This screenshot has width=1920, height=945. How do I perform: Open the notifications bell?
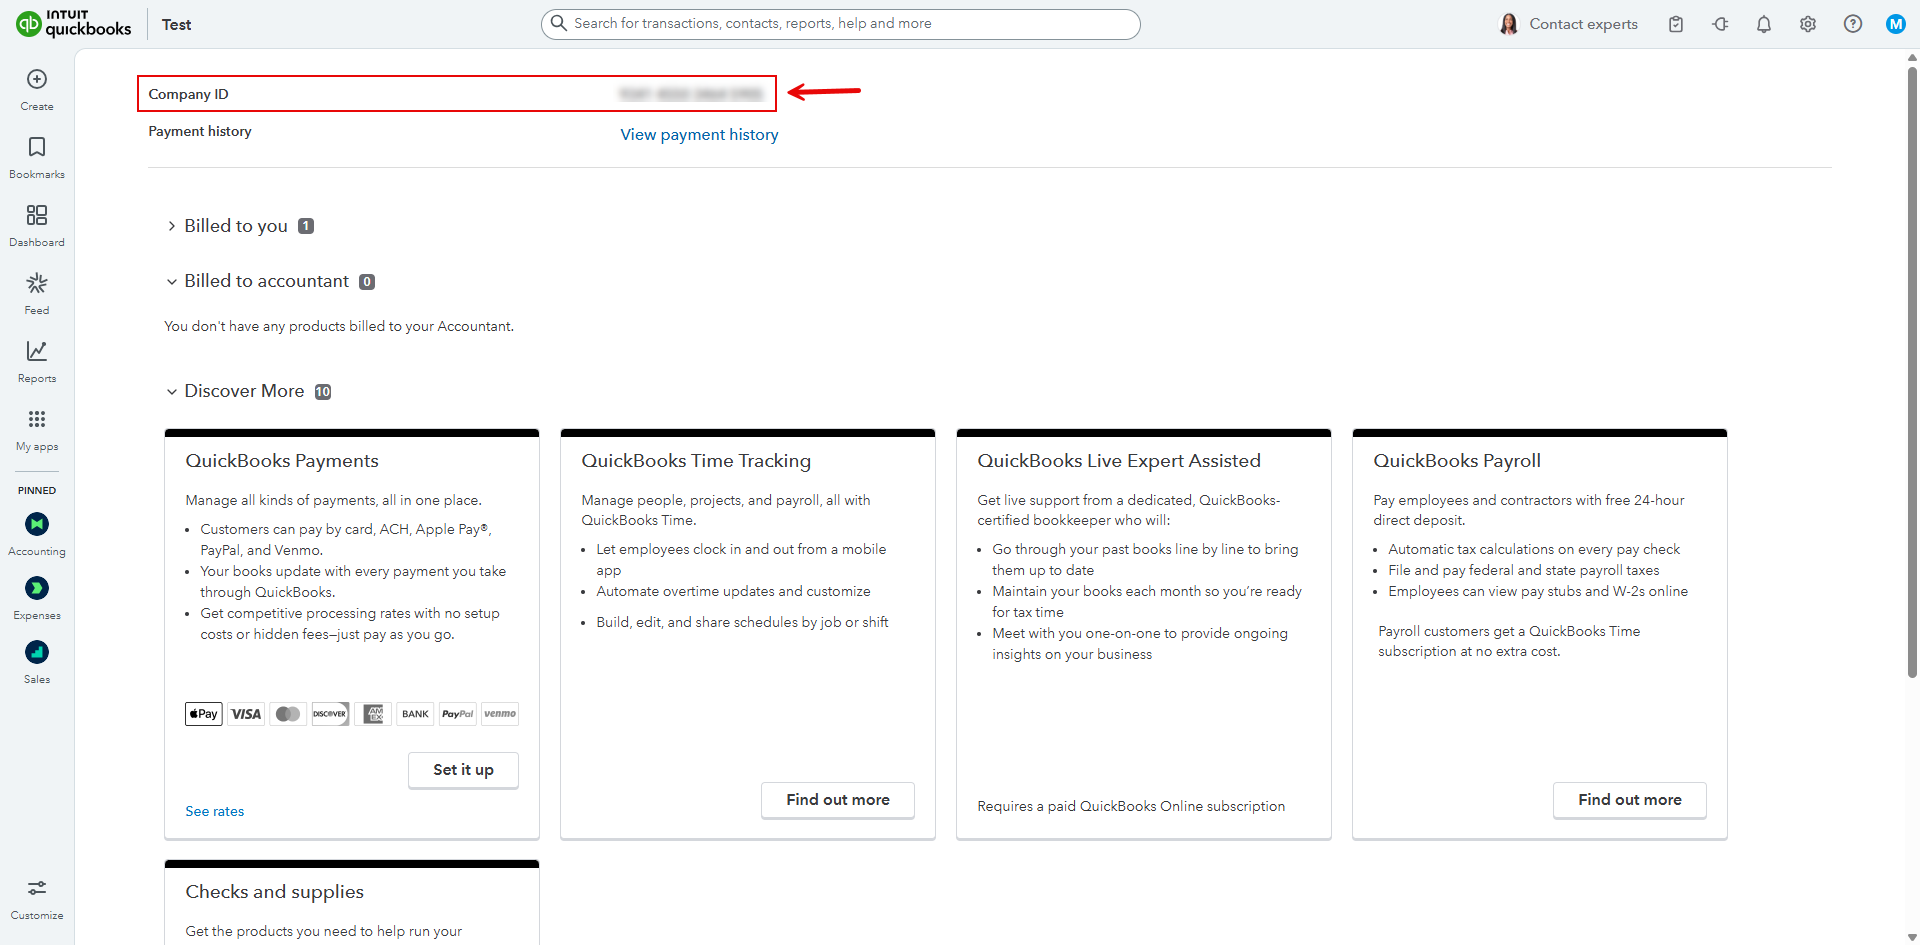[x=1764, y=24]
